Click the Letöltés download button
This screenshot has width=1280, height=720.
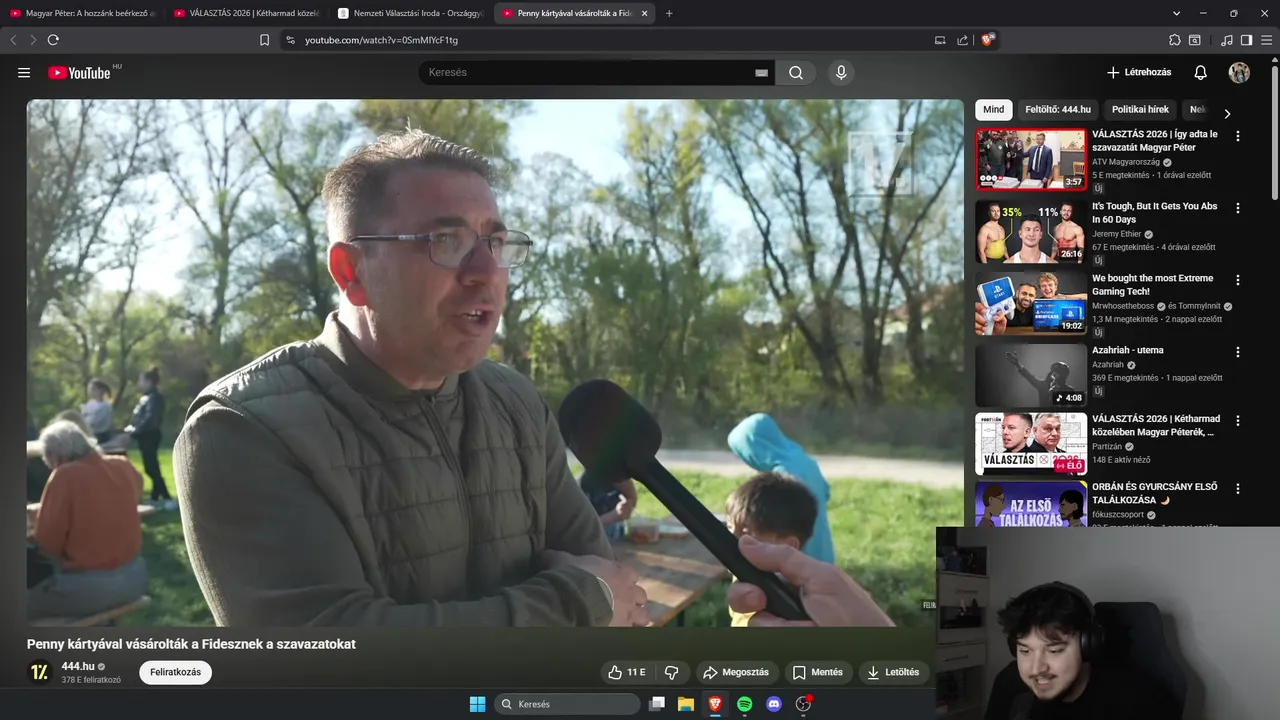pos(893,672)
